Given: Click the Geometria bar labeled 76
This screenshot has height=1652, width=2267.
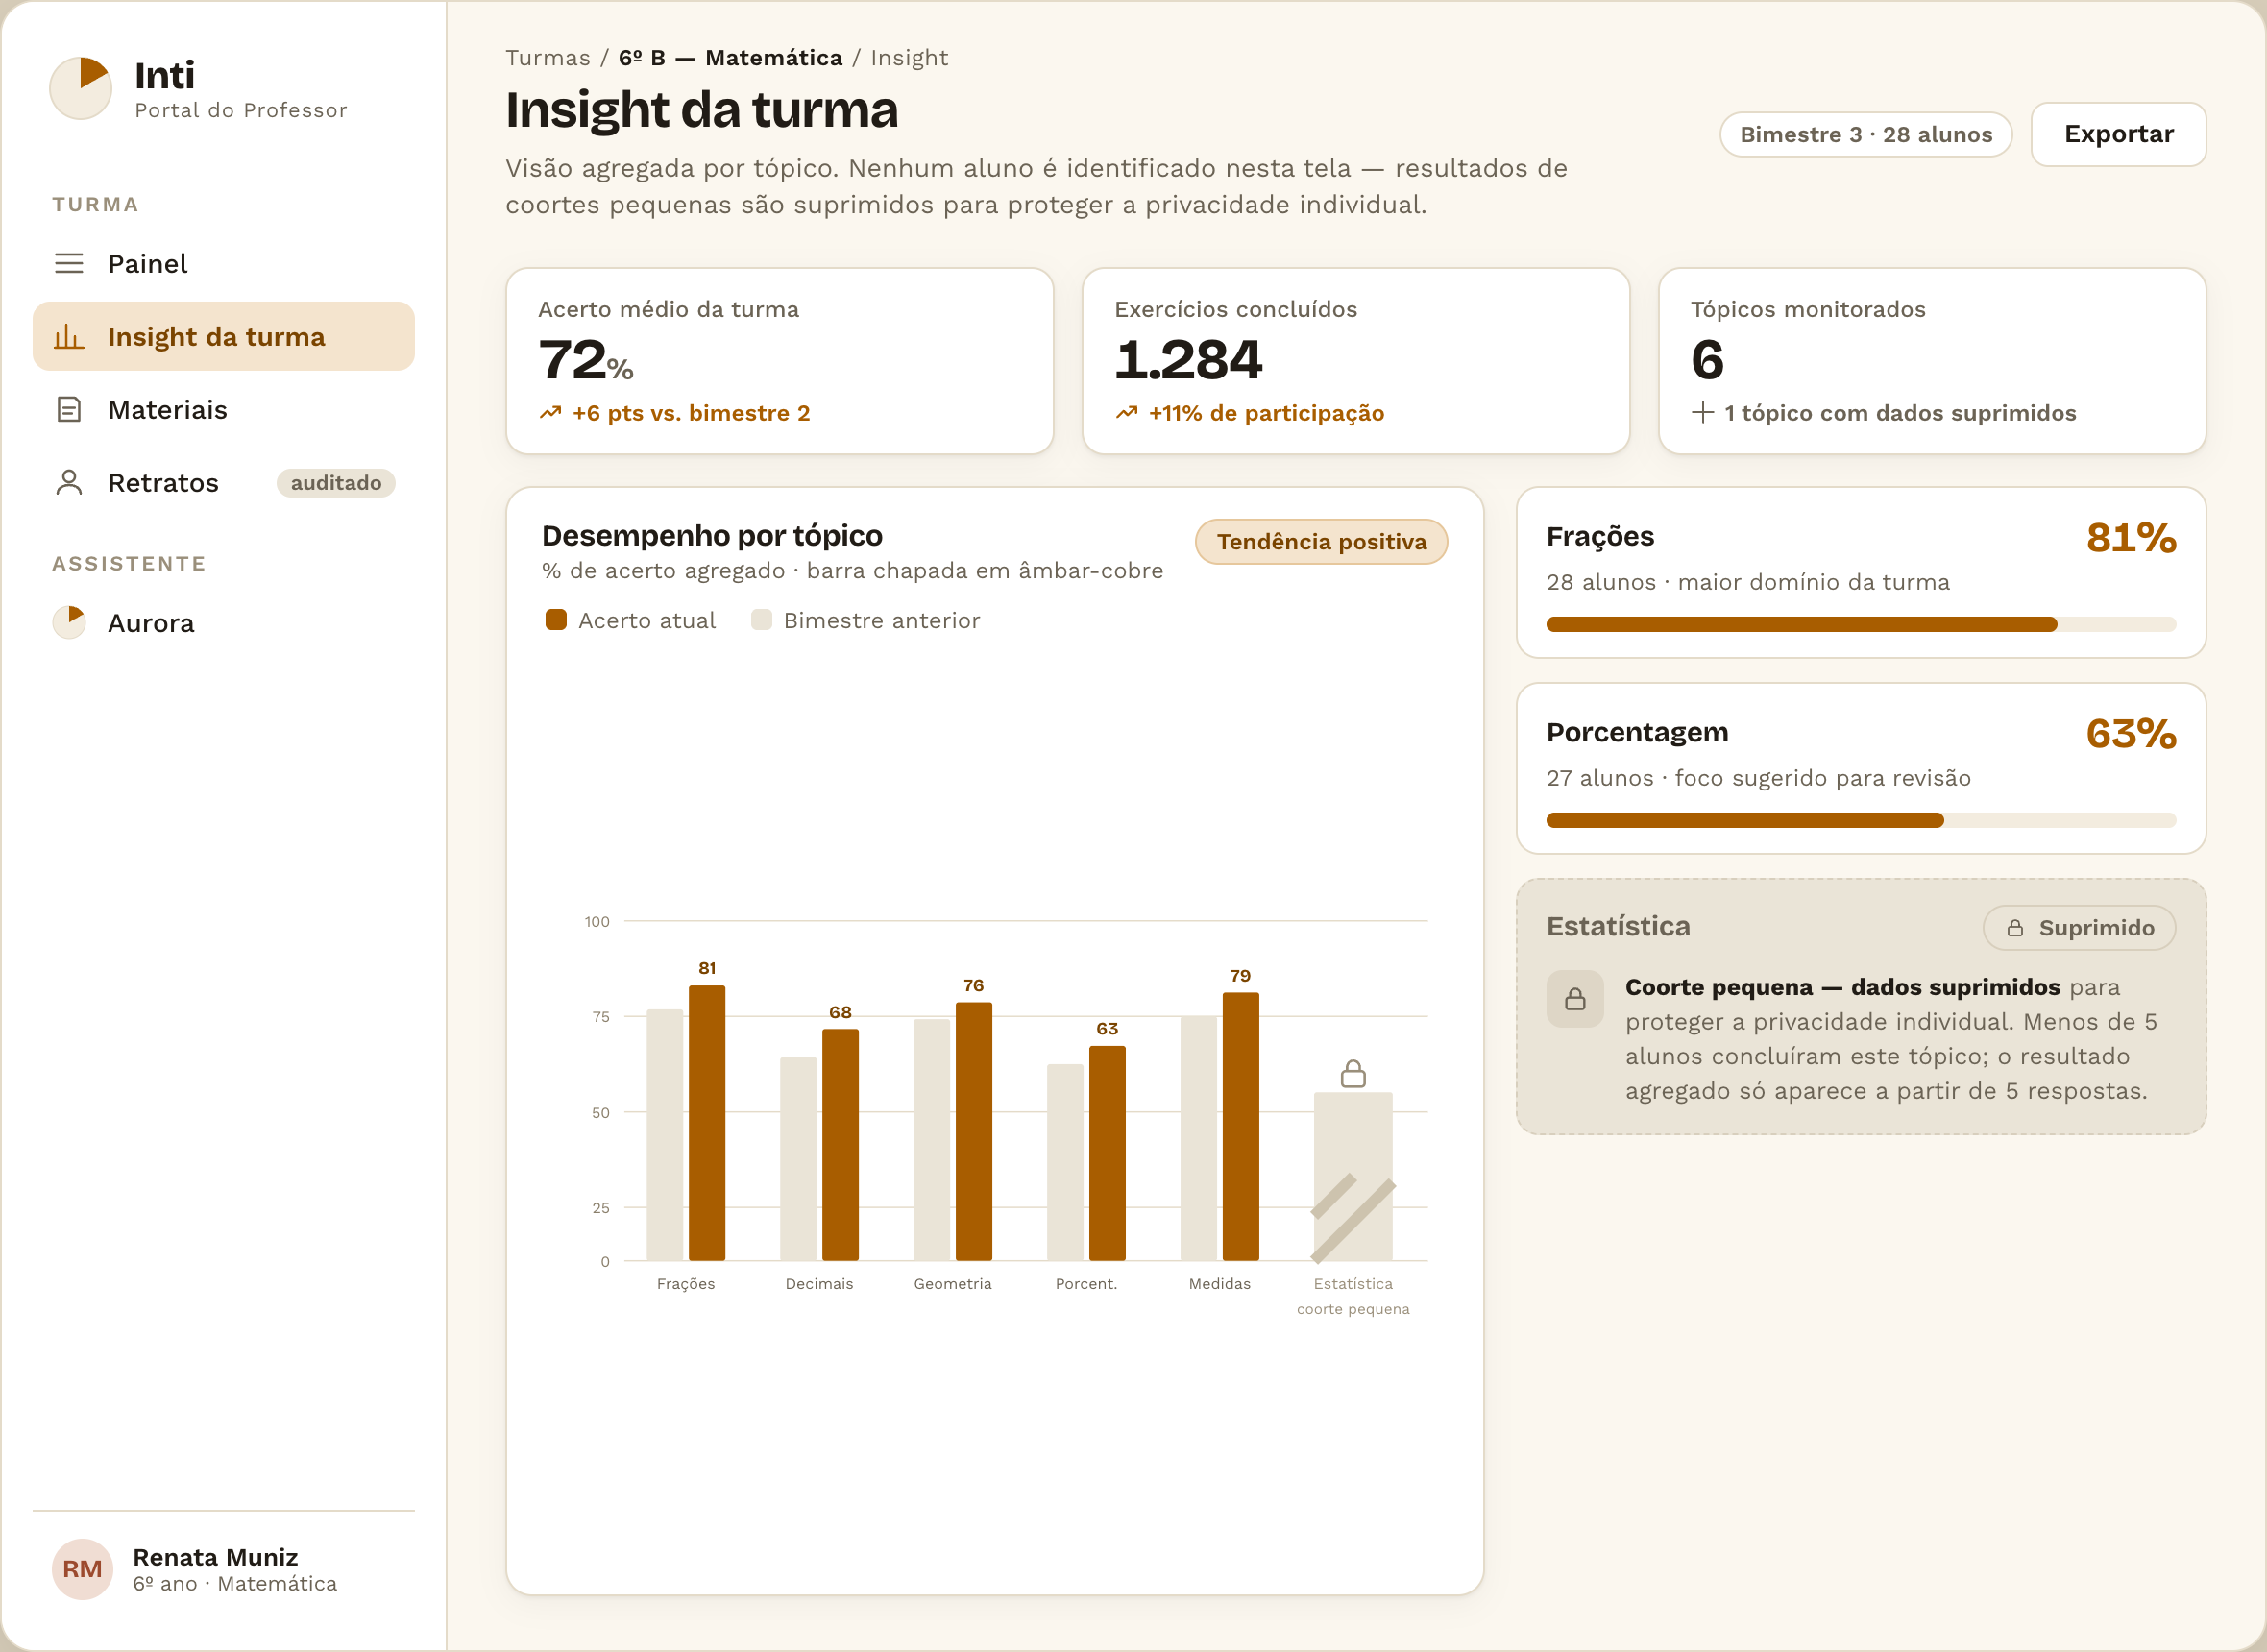Looking at the screenshot, I should [974, 1131].
